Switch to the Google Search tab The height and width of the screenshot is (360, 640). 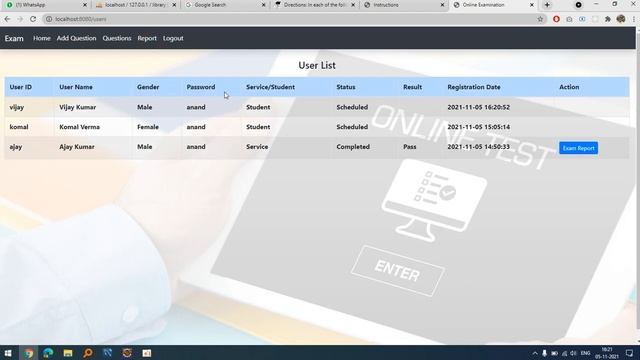(x=224, y=5)
